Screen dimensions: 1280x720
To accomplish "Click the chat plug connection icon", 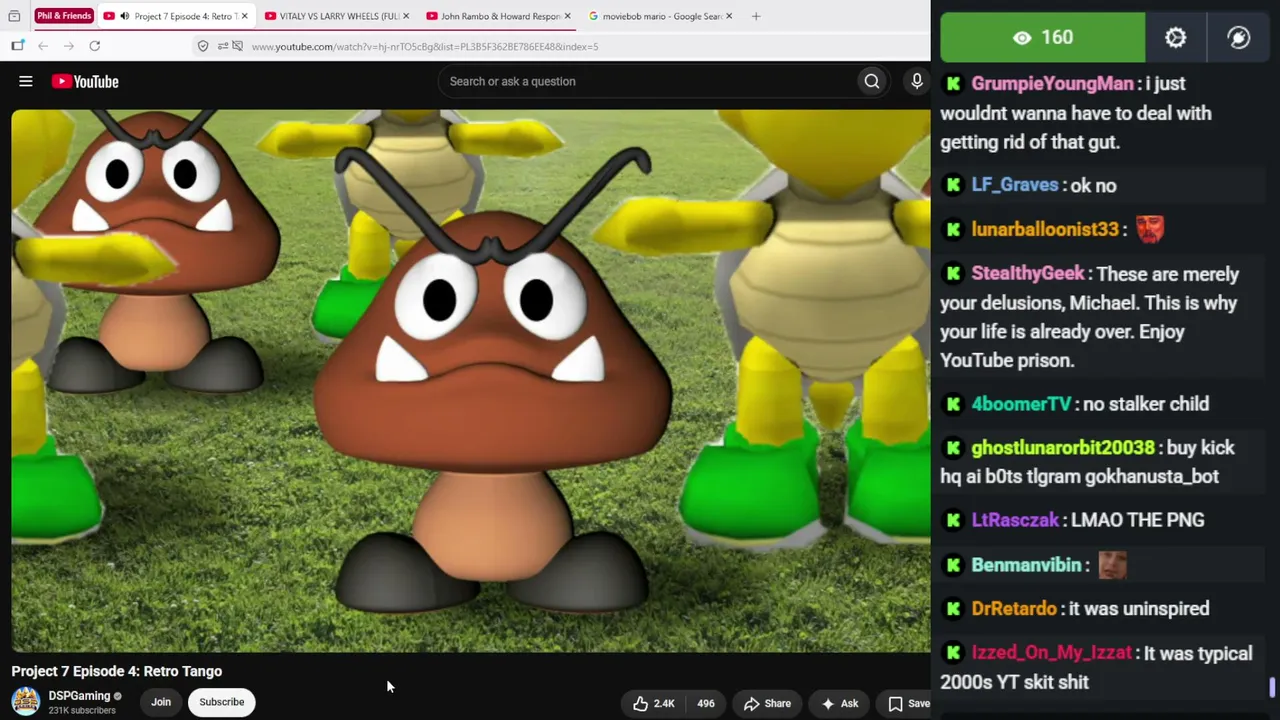I will 1239,38.
